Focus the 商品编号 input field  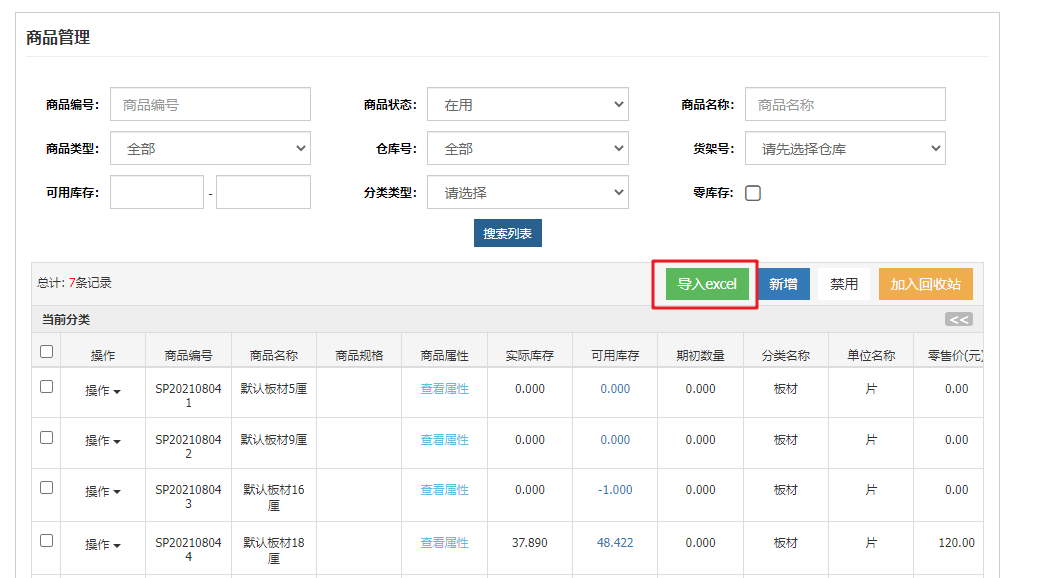click(x=210, y=104)
